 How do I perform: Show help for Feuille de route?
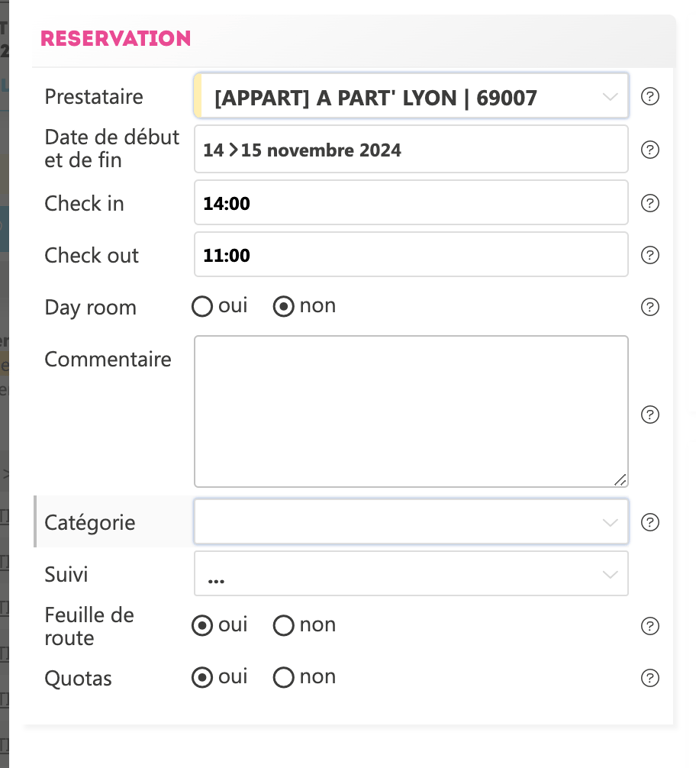point(650,626)
